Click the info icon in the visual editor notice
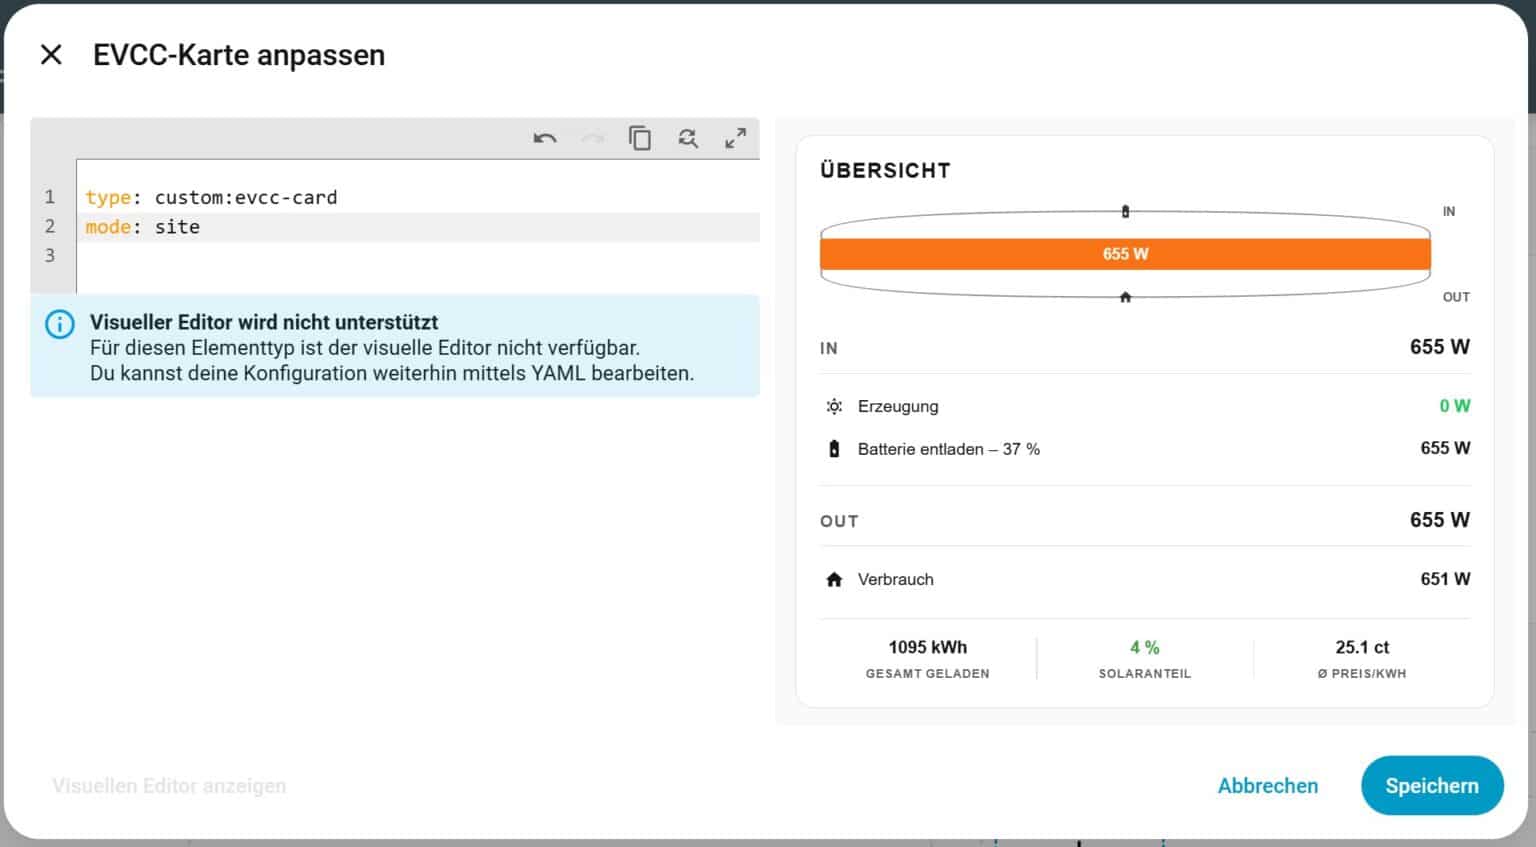Image resolution: width=1536 pixels, height=847 pixels. click(60, 324)
